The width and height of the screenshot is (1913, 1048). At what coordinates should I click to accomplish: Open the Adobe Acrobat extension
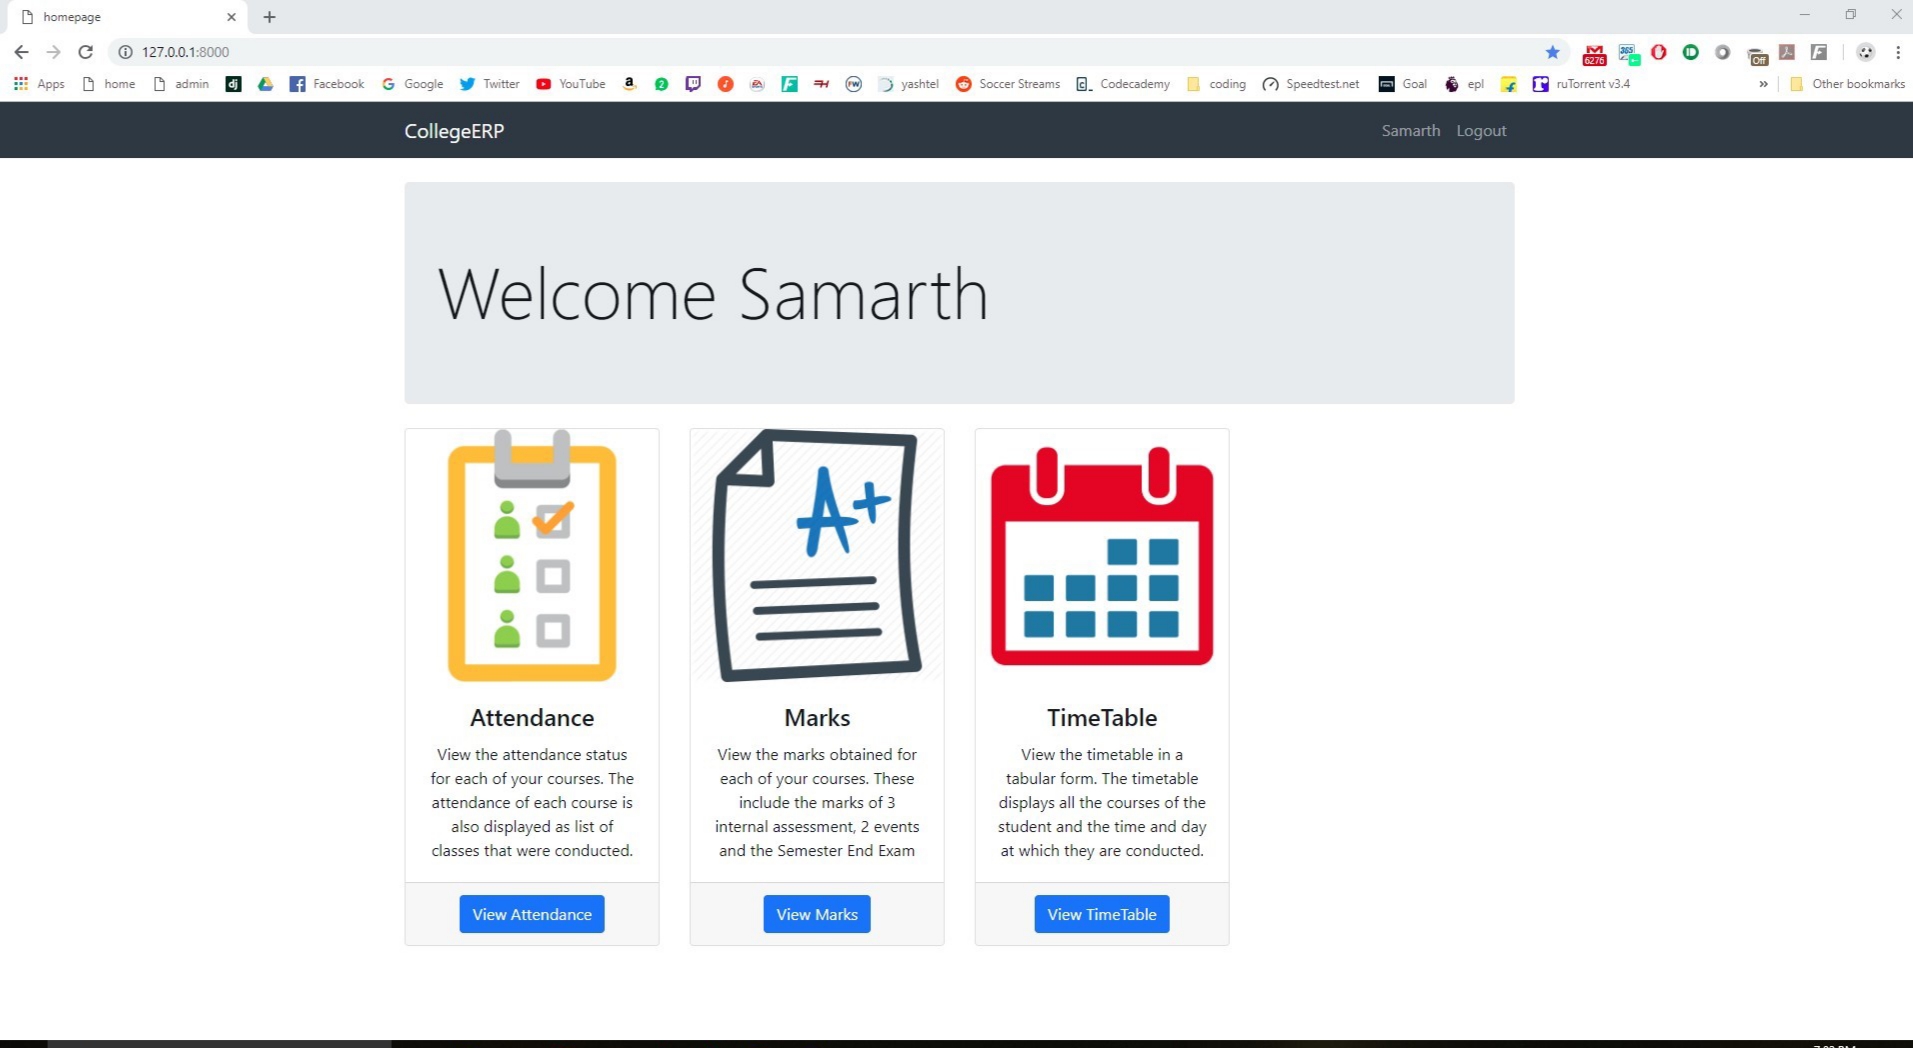(1786, 52)
